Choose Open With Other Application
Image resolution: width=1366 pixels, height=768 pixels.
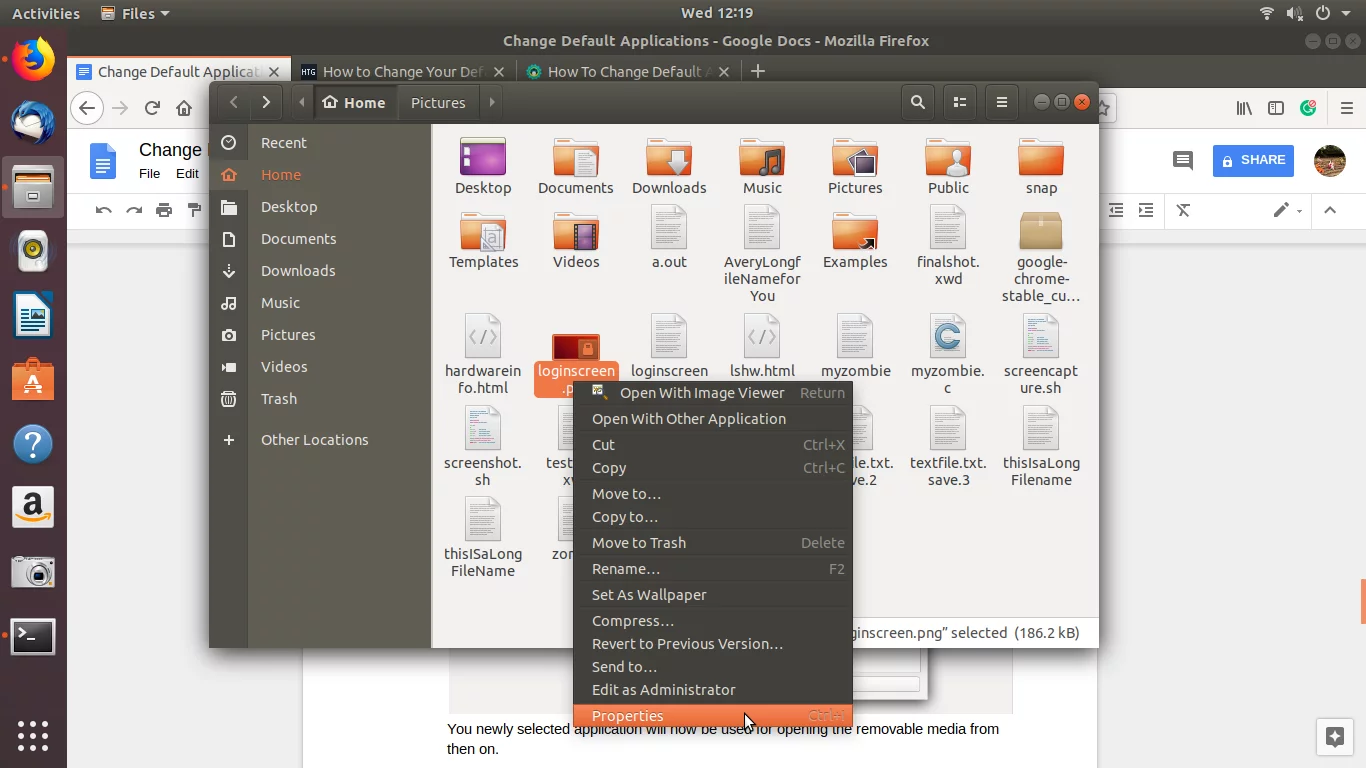[x=688, y=419]
